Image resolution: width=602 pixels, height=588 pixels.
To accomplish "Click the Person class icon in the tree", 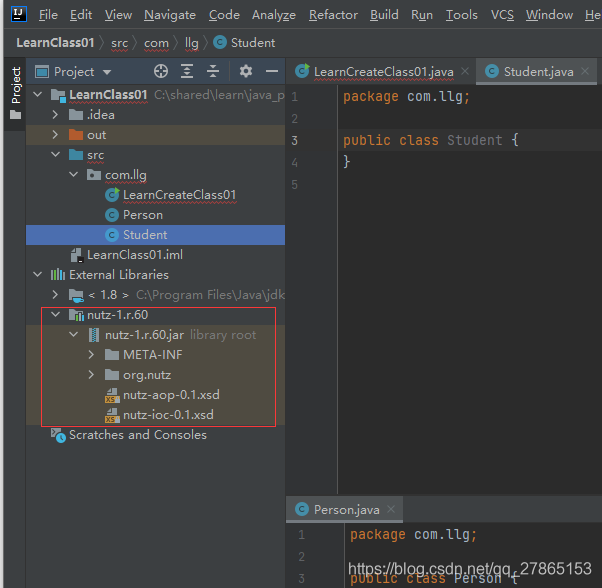I will (112, 215).
